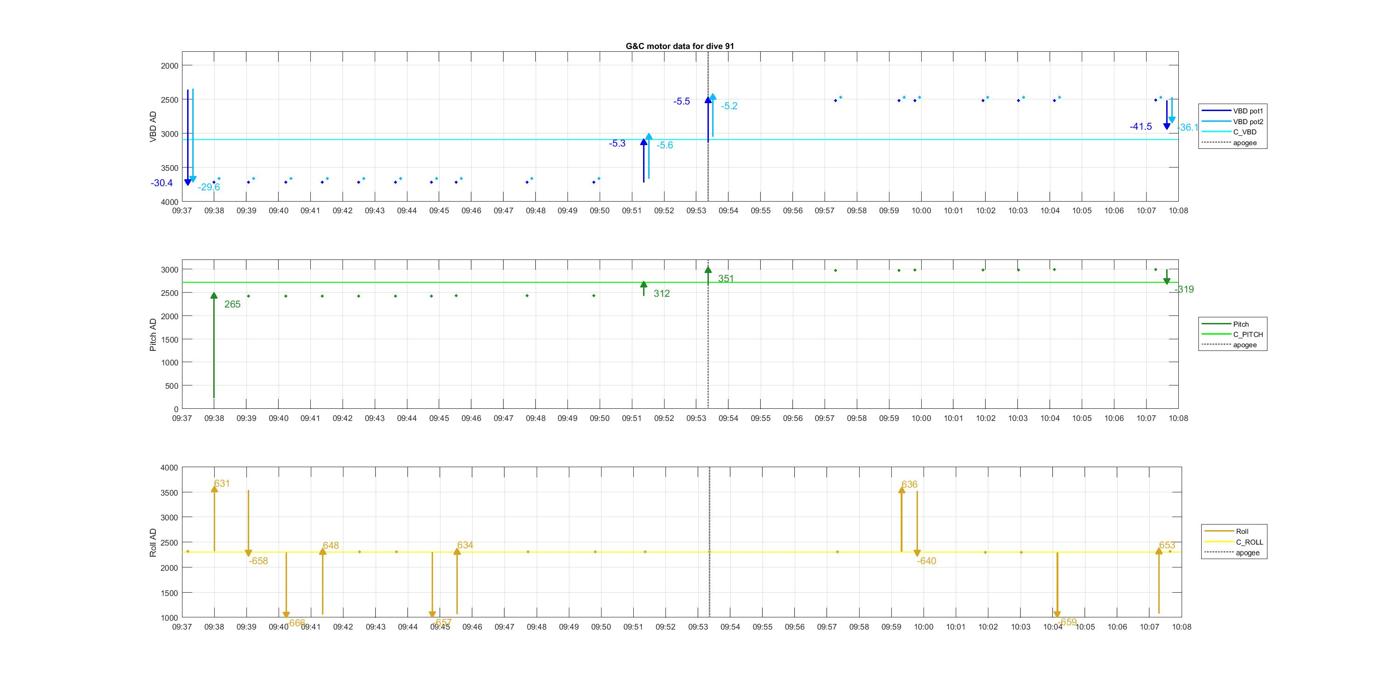Click the '636' roll value label
The height and width of the screenshot is (693, 1400).
pos(909,485)
